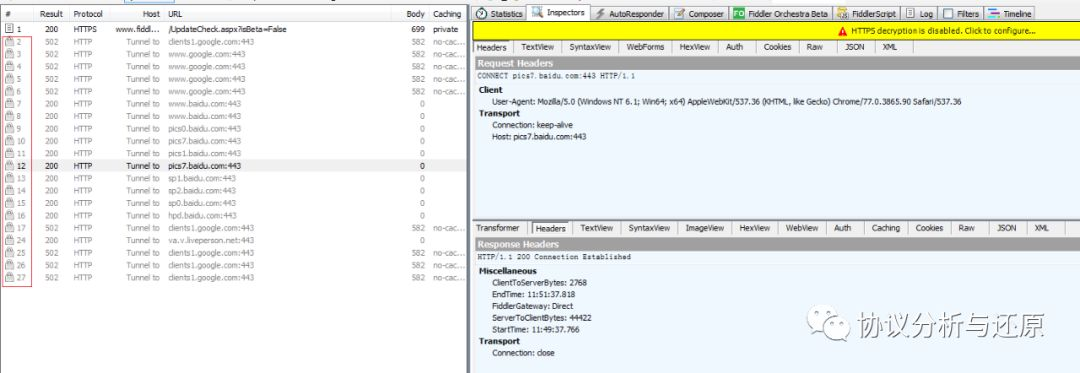Viewport: 1080px width, 373px height.
Task: Open the Fiddler Orchestra Beta tab
Action: click(x=780, y=14)
